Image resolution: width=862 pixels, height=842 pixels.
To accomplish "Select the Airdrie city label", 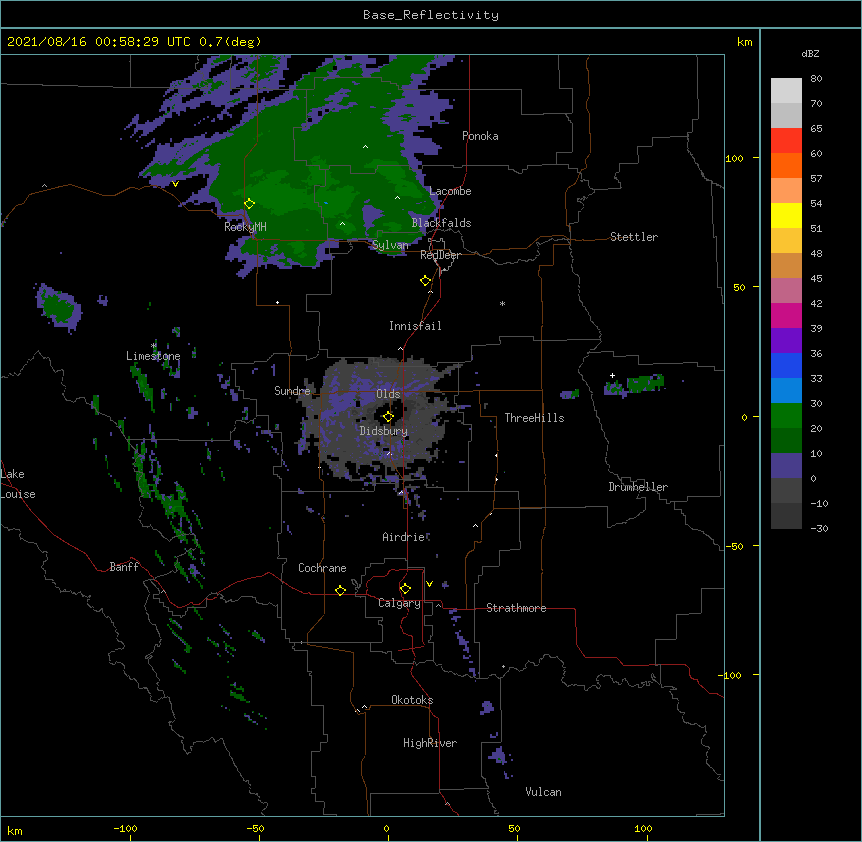I will pos(404,537).
